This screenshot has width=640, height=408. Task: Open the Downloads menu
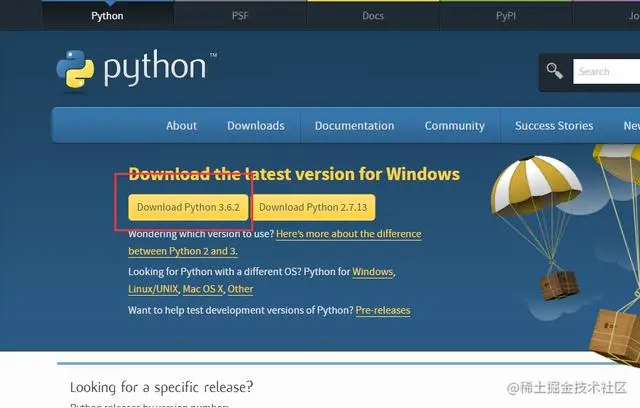point(256,126)
